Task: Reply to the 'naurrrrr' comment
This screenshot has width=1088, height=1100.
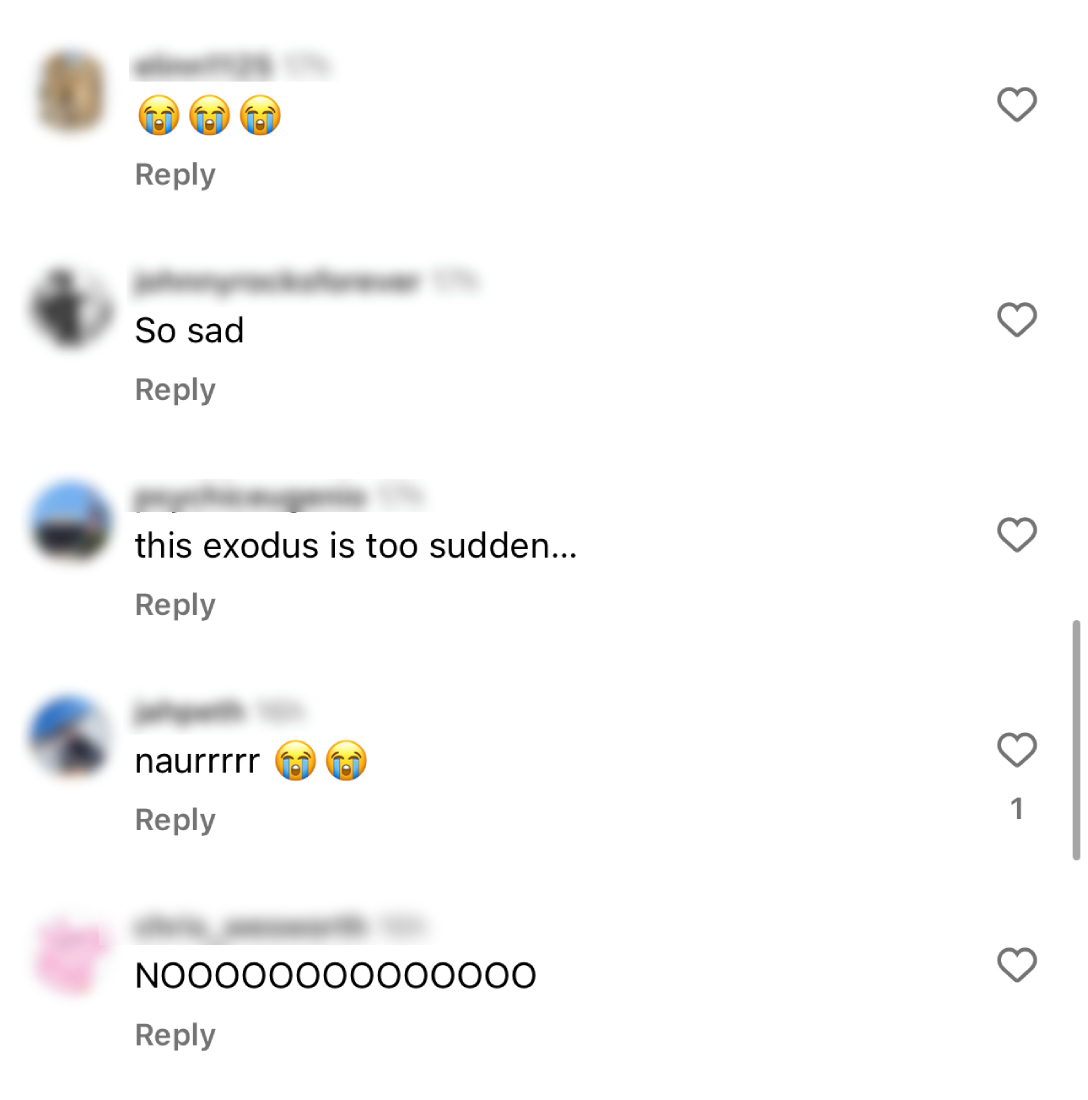Action: (x=175, y=820)
